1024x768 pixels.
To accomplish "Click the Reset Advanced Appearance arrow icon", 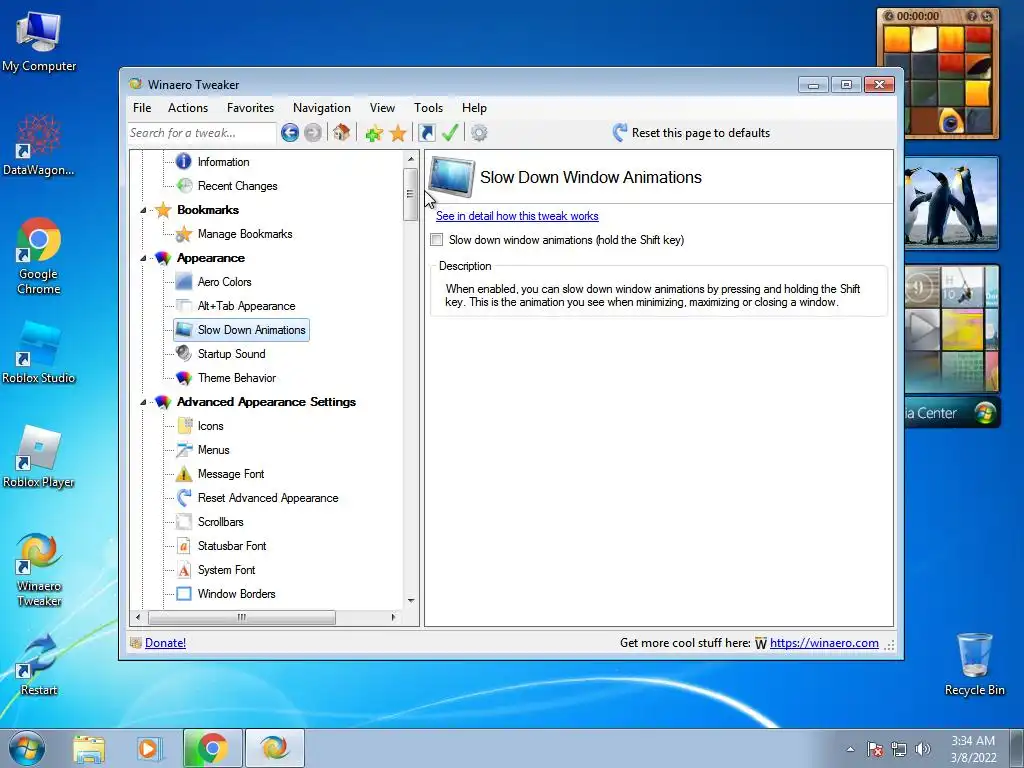I will [184, 498].
